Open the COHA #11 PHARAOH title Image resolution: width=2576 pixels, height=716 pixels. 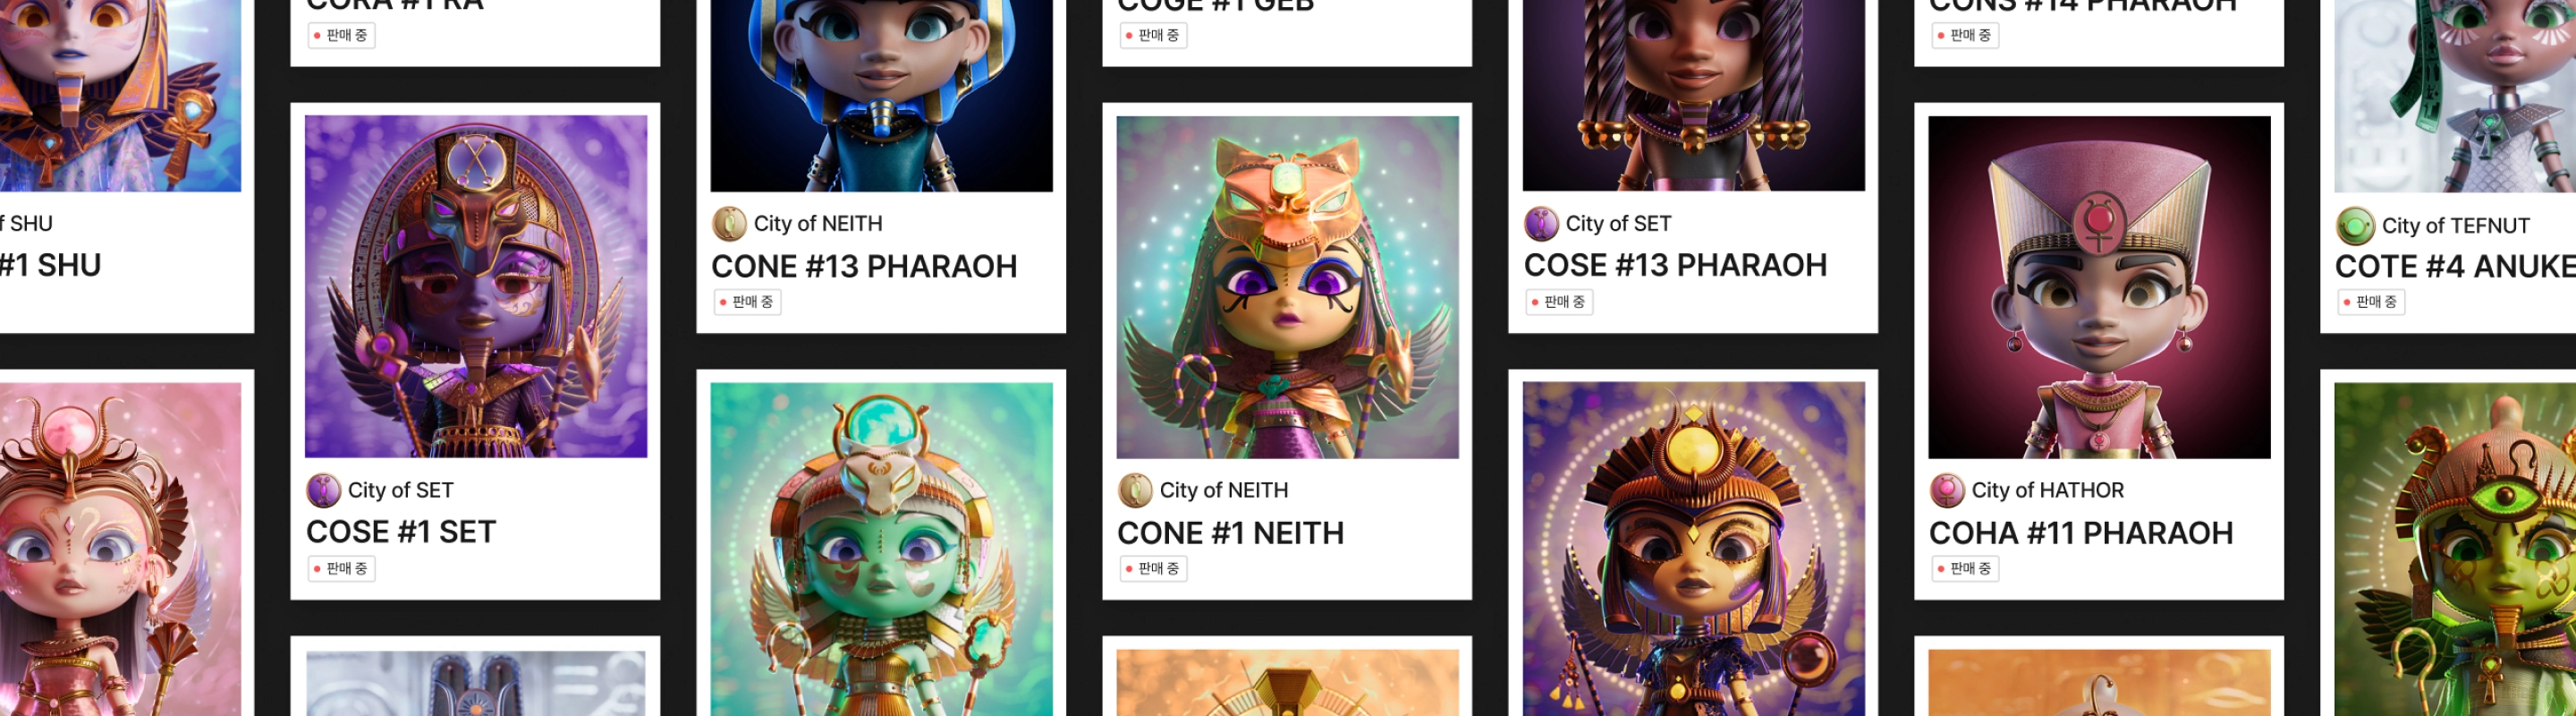pos(2080,533)
